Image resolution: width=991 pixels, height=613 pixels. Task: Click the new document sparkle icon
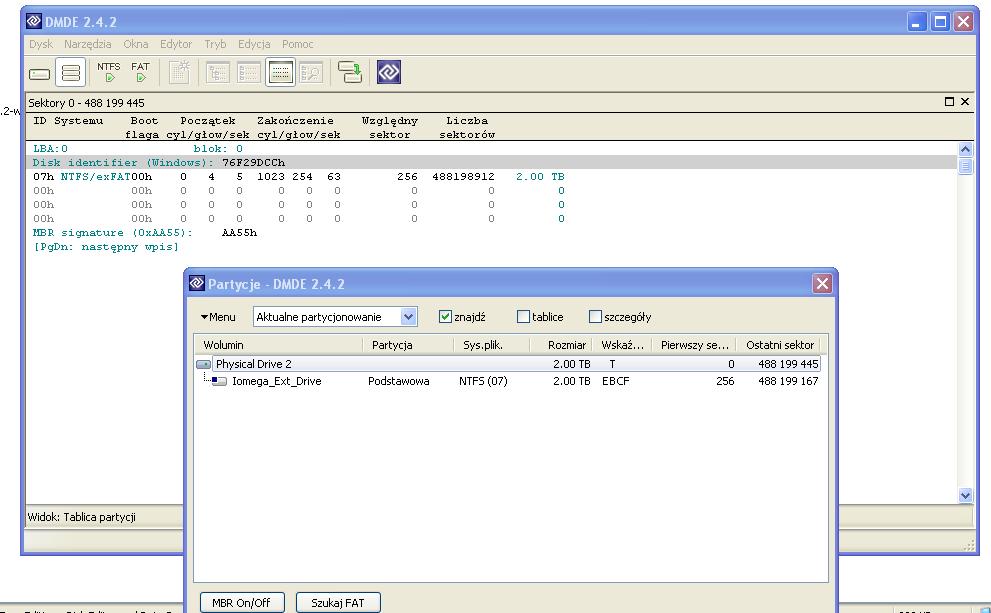point(179,72)
